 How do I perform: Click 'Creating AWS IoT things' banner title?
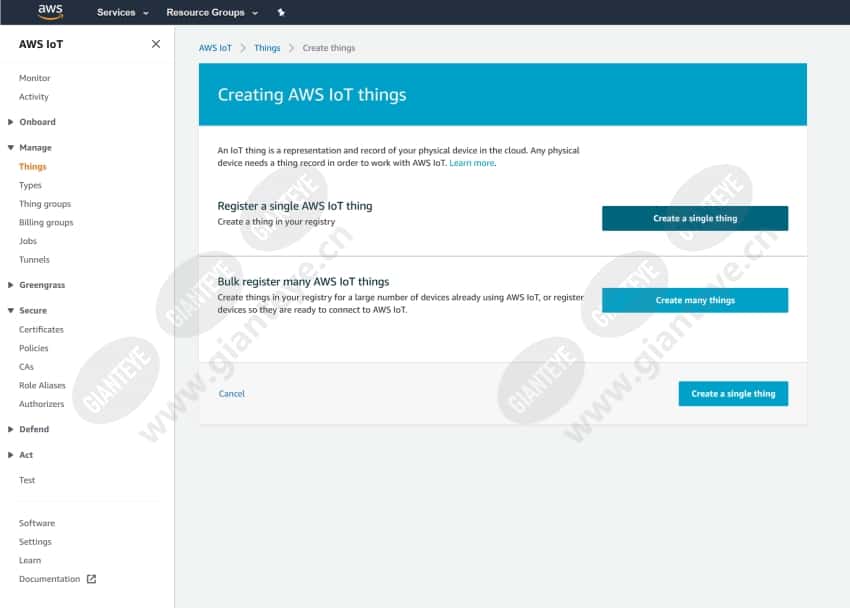[x=312, y=95]
